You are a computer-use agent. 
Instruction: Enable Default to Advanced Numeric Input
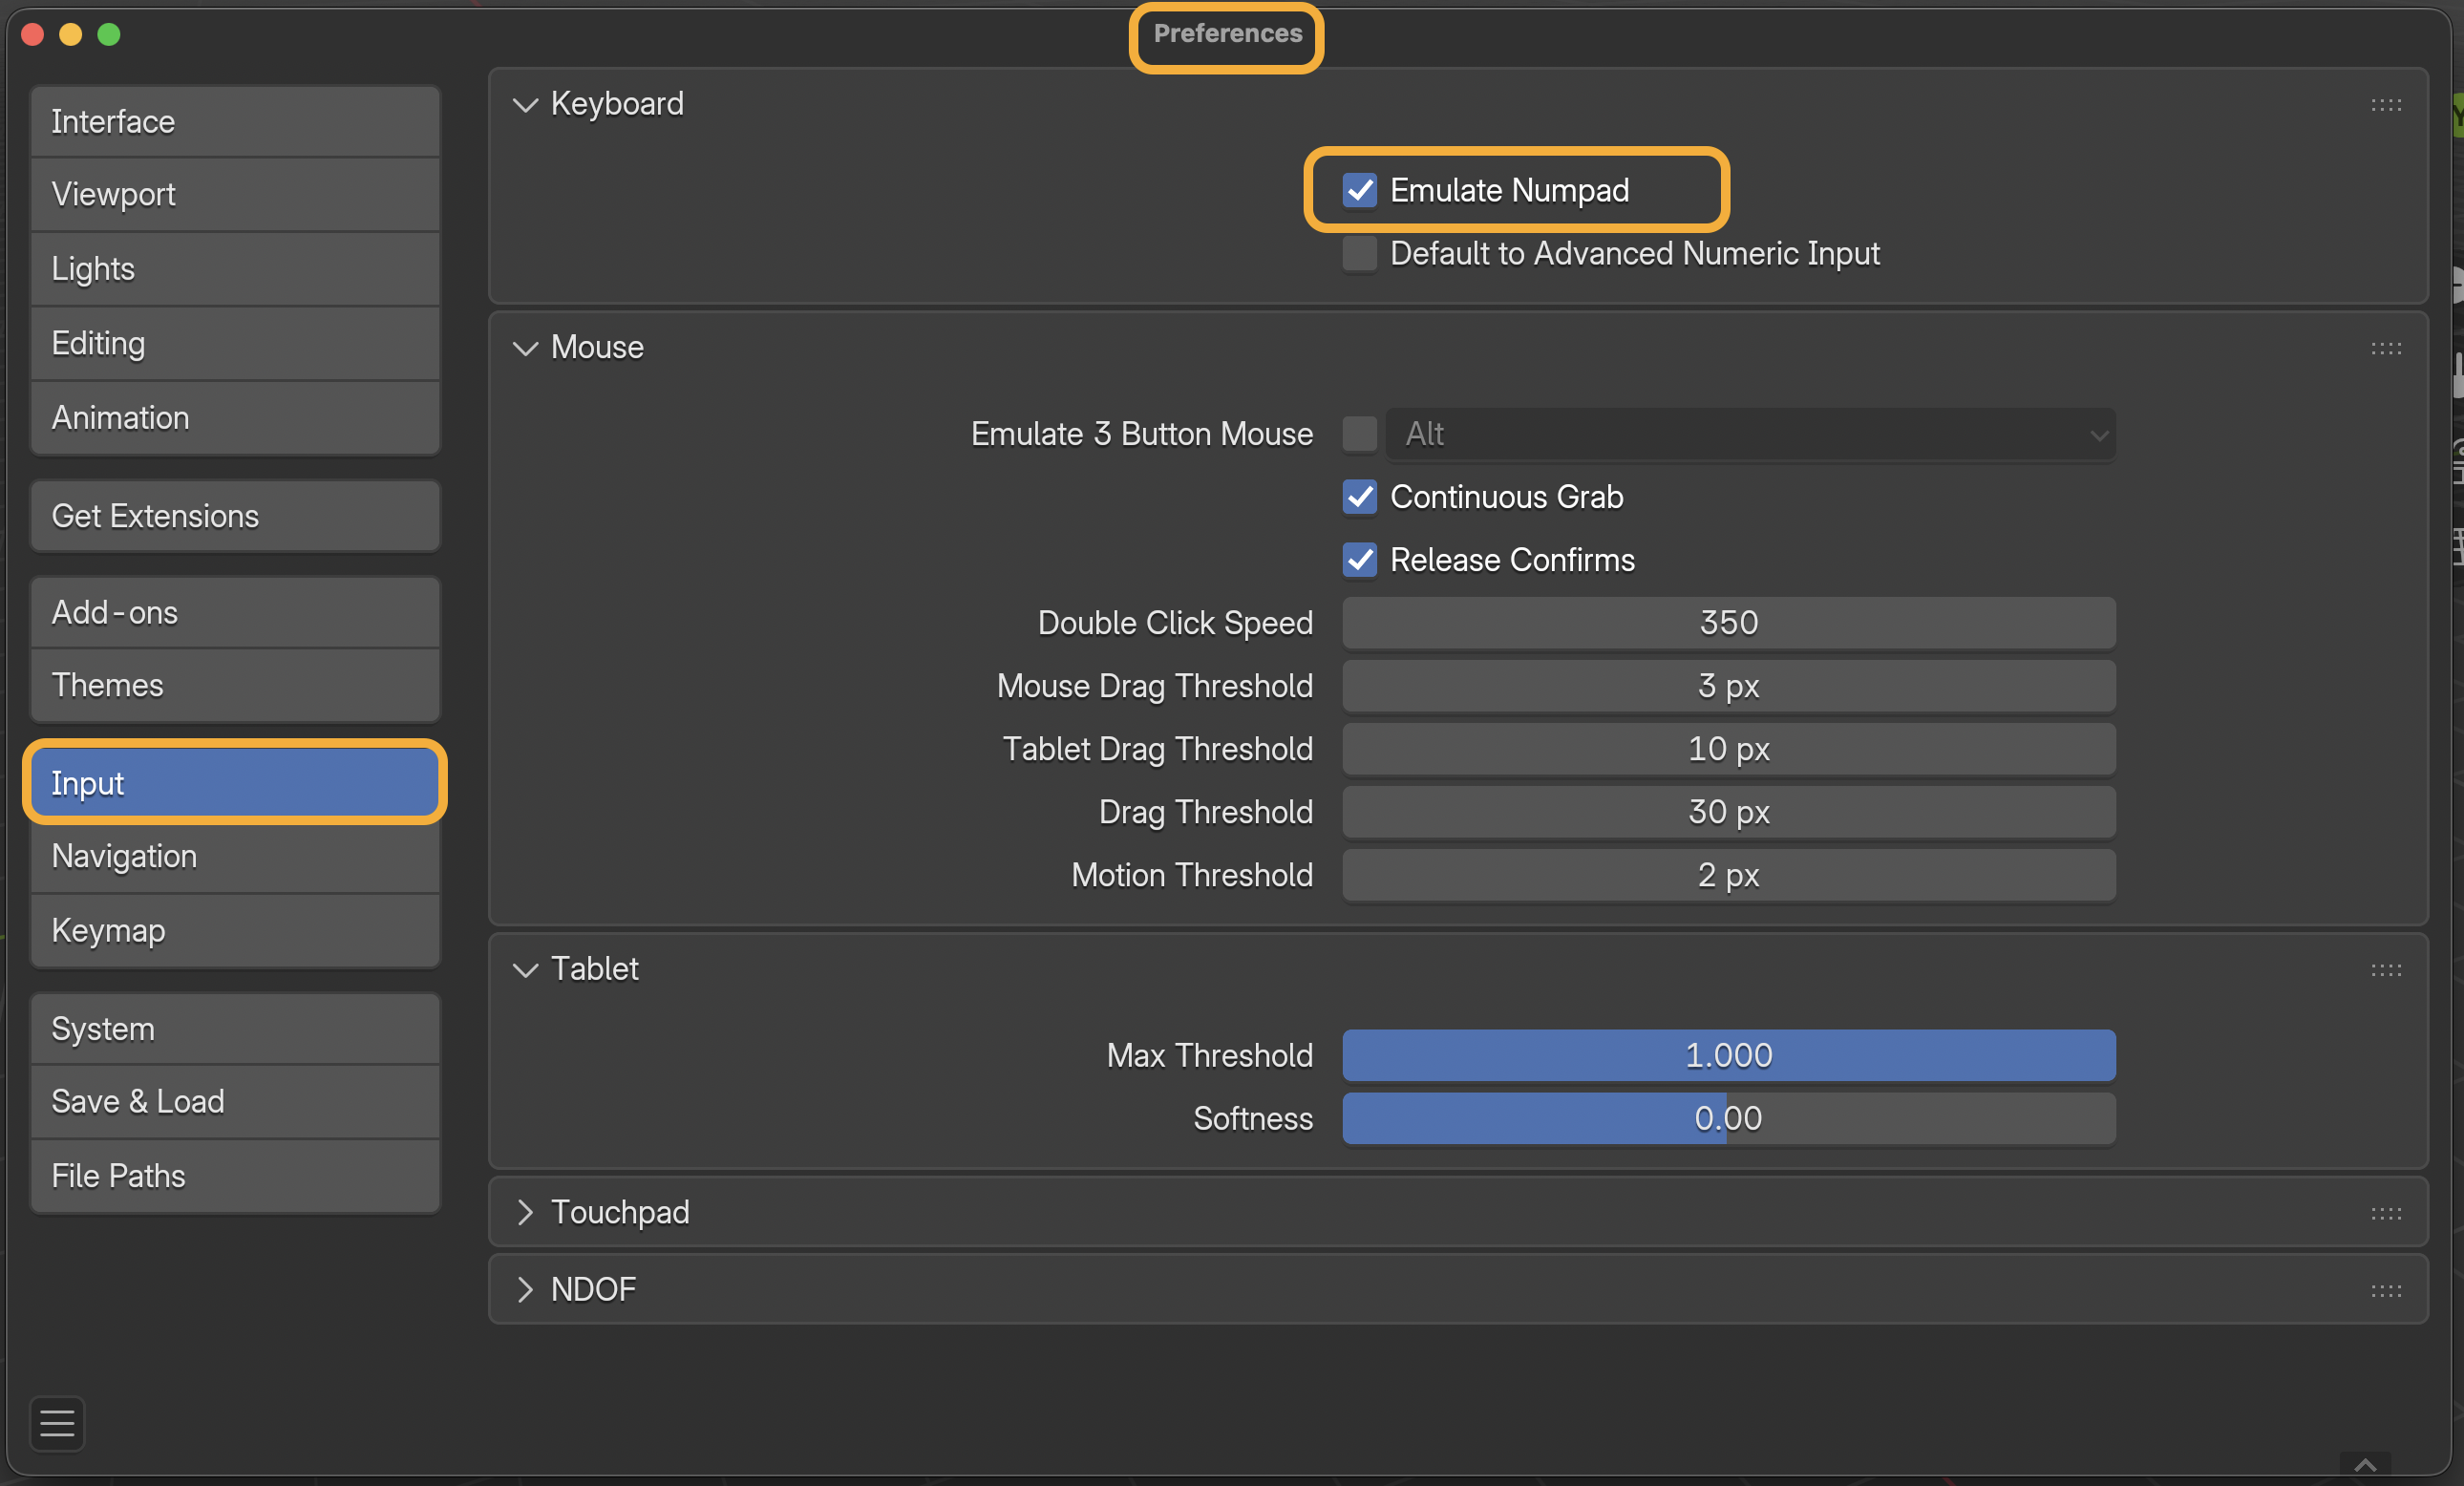point(1359,254)
